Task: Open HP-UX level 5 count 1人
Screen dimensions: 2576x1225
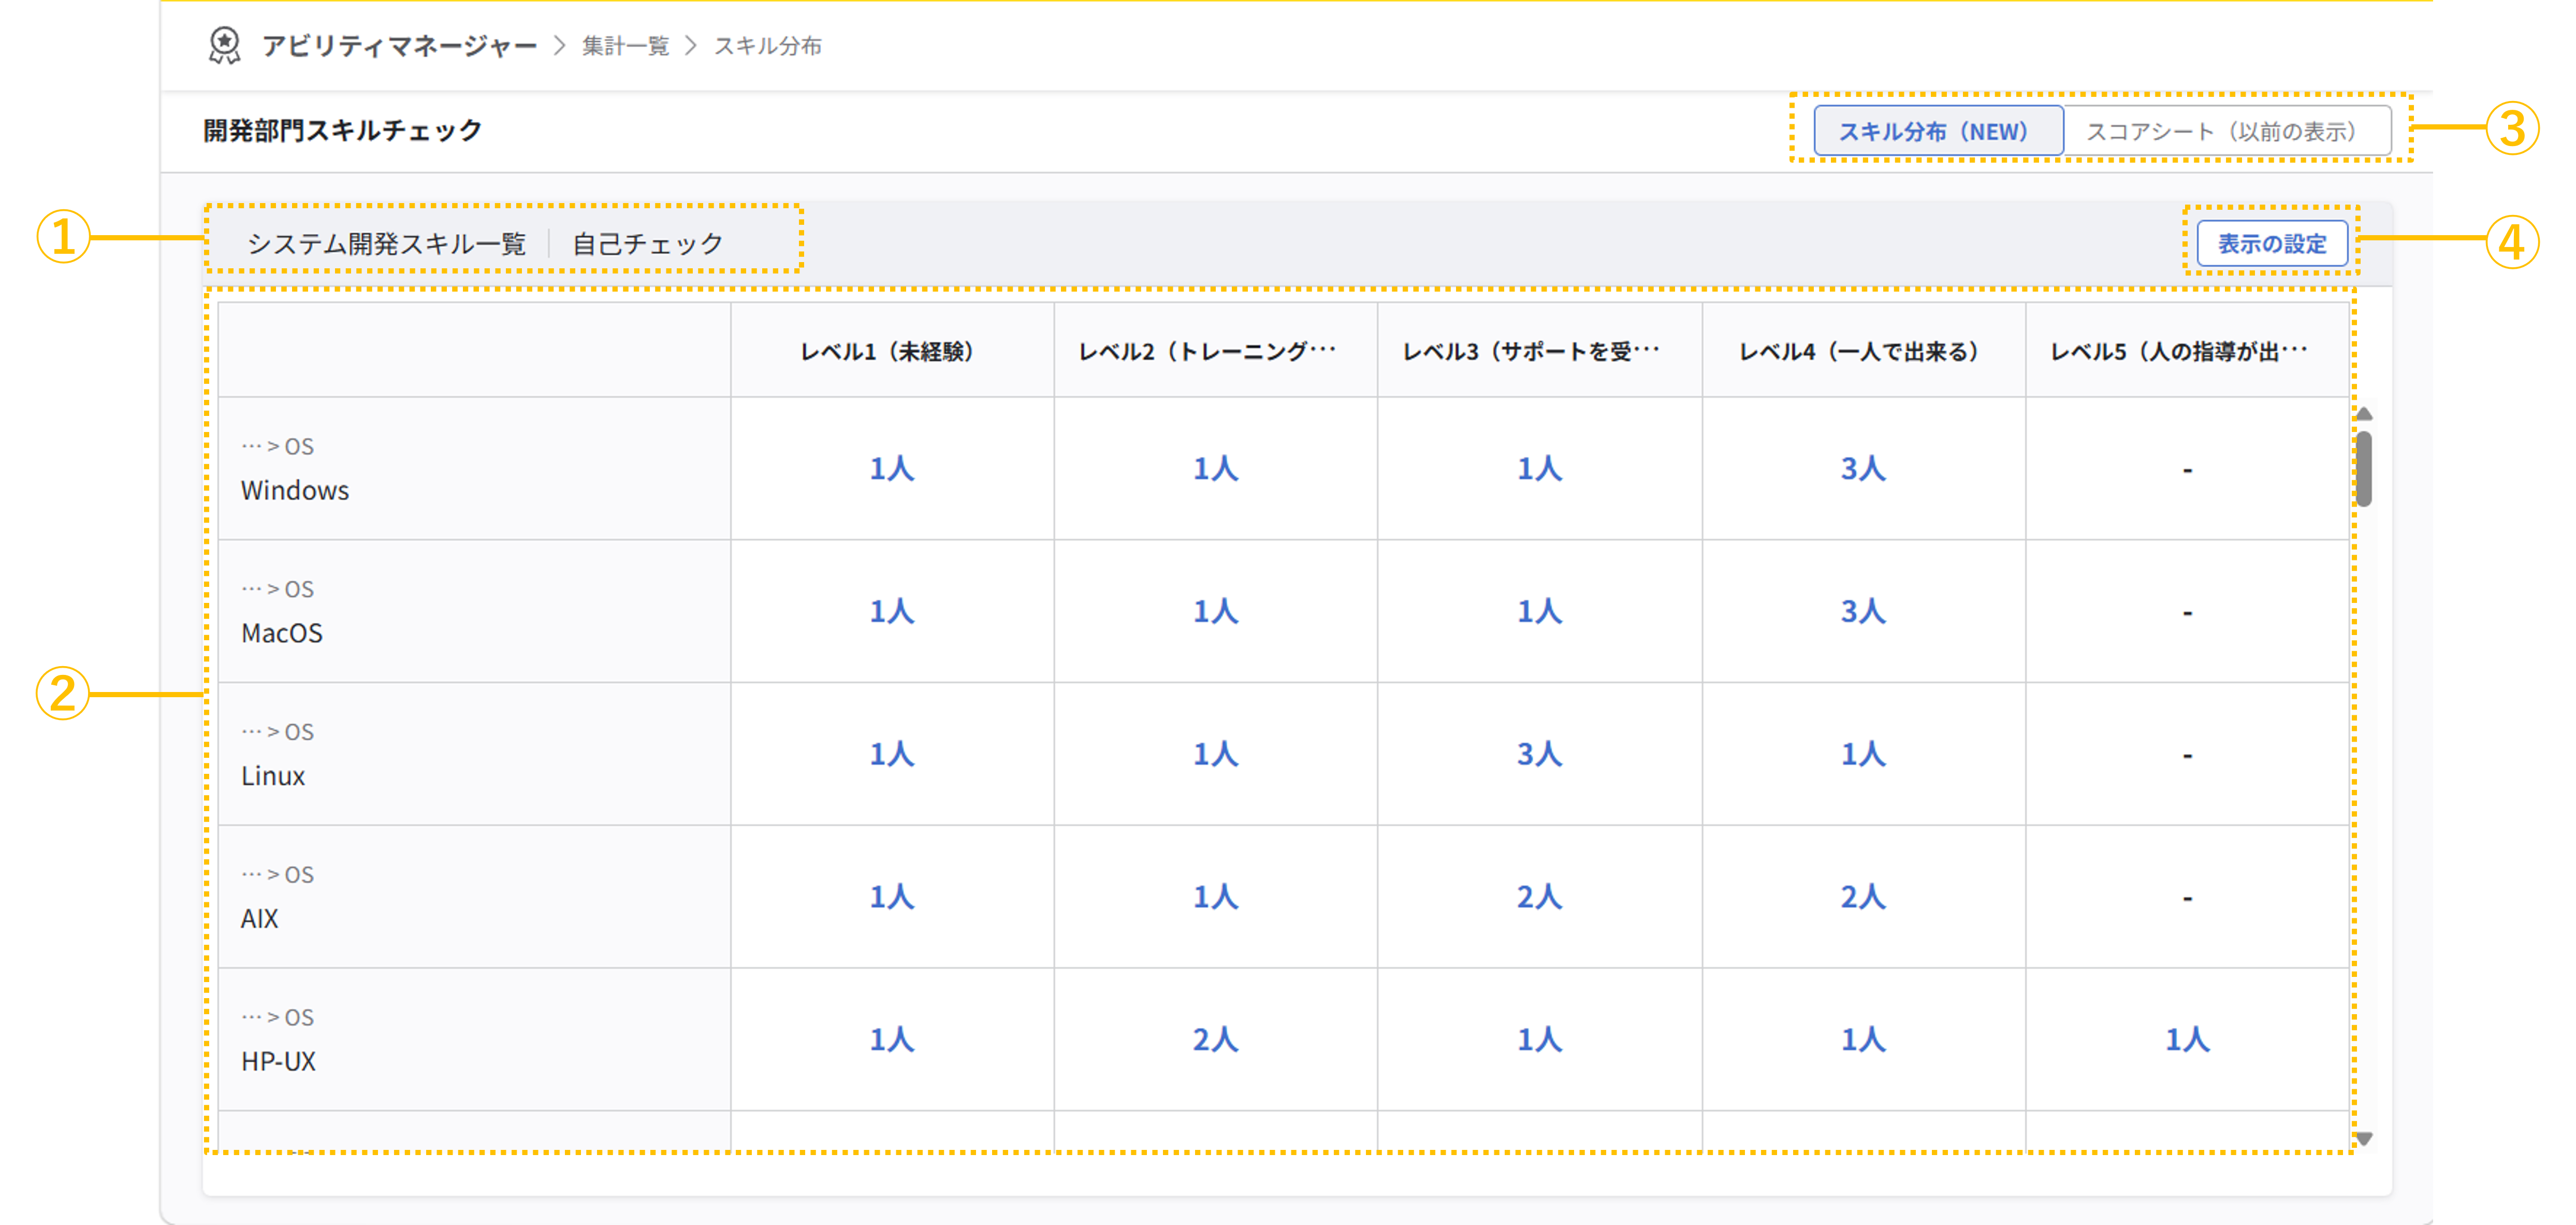Action: [x=2187, y=1040]
